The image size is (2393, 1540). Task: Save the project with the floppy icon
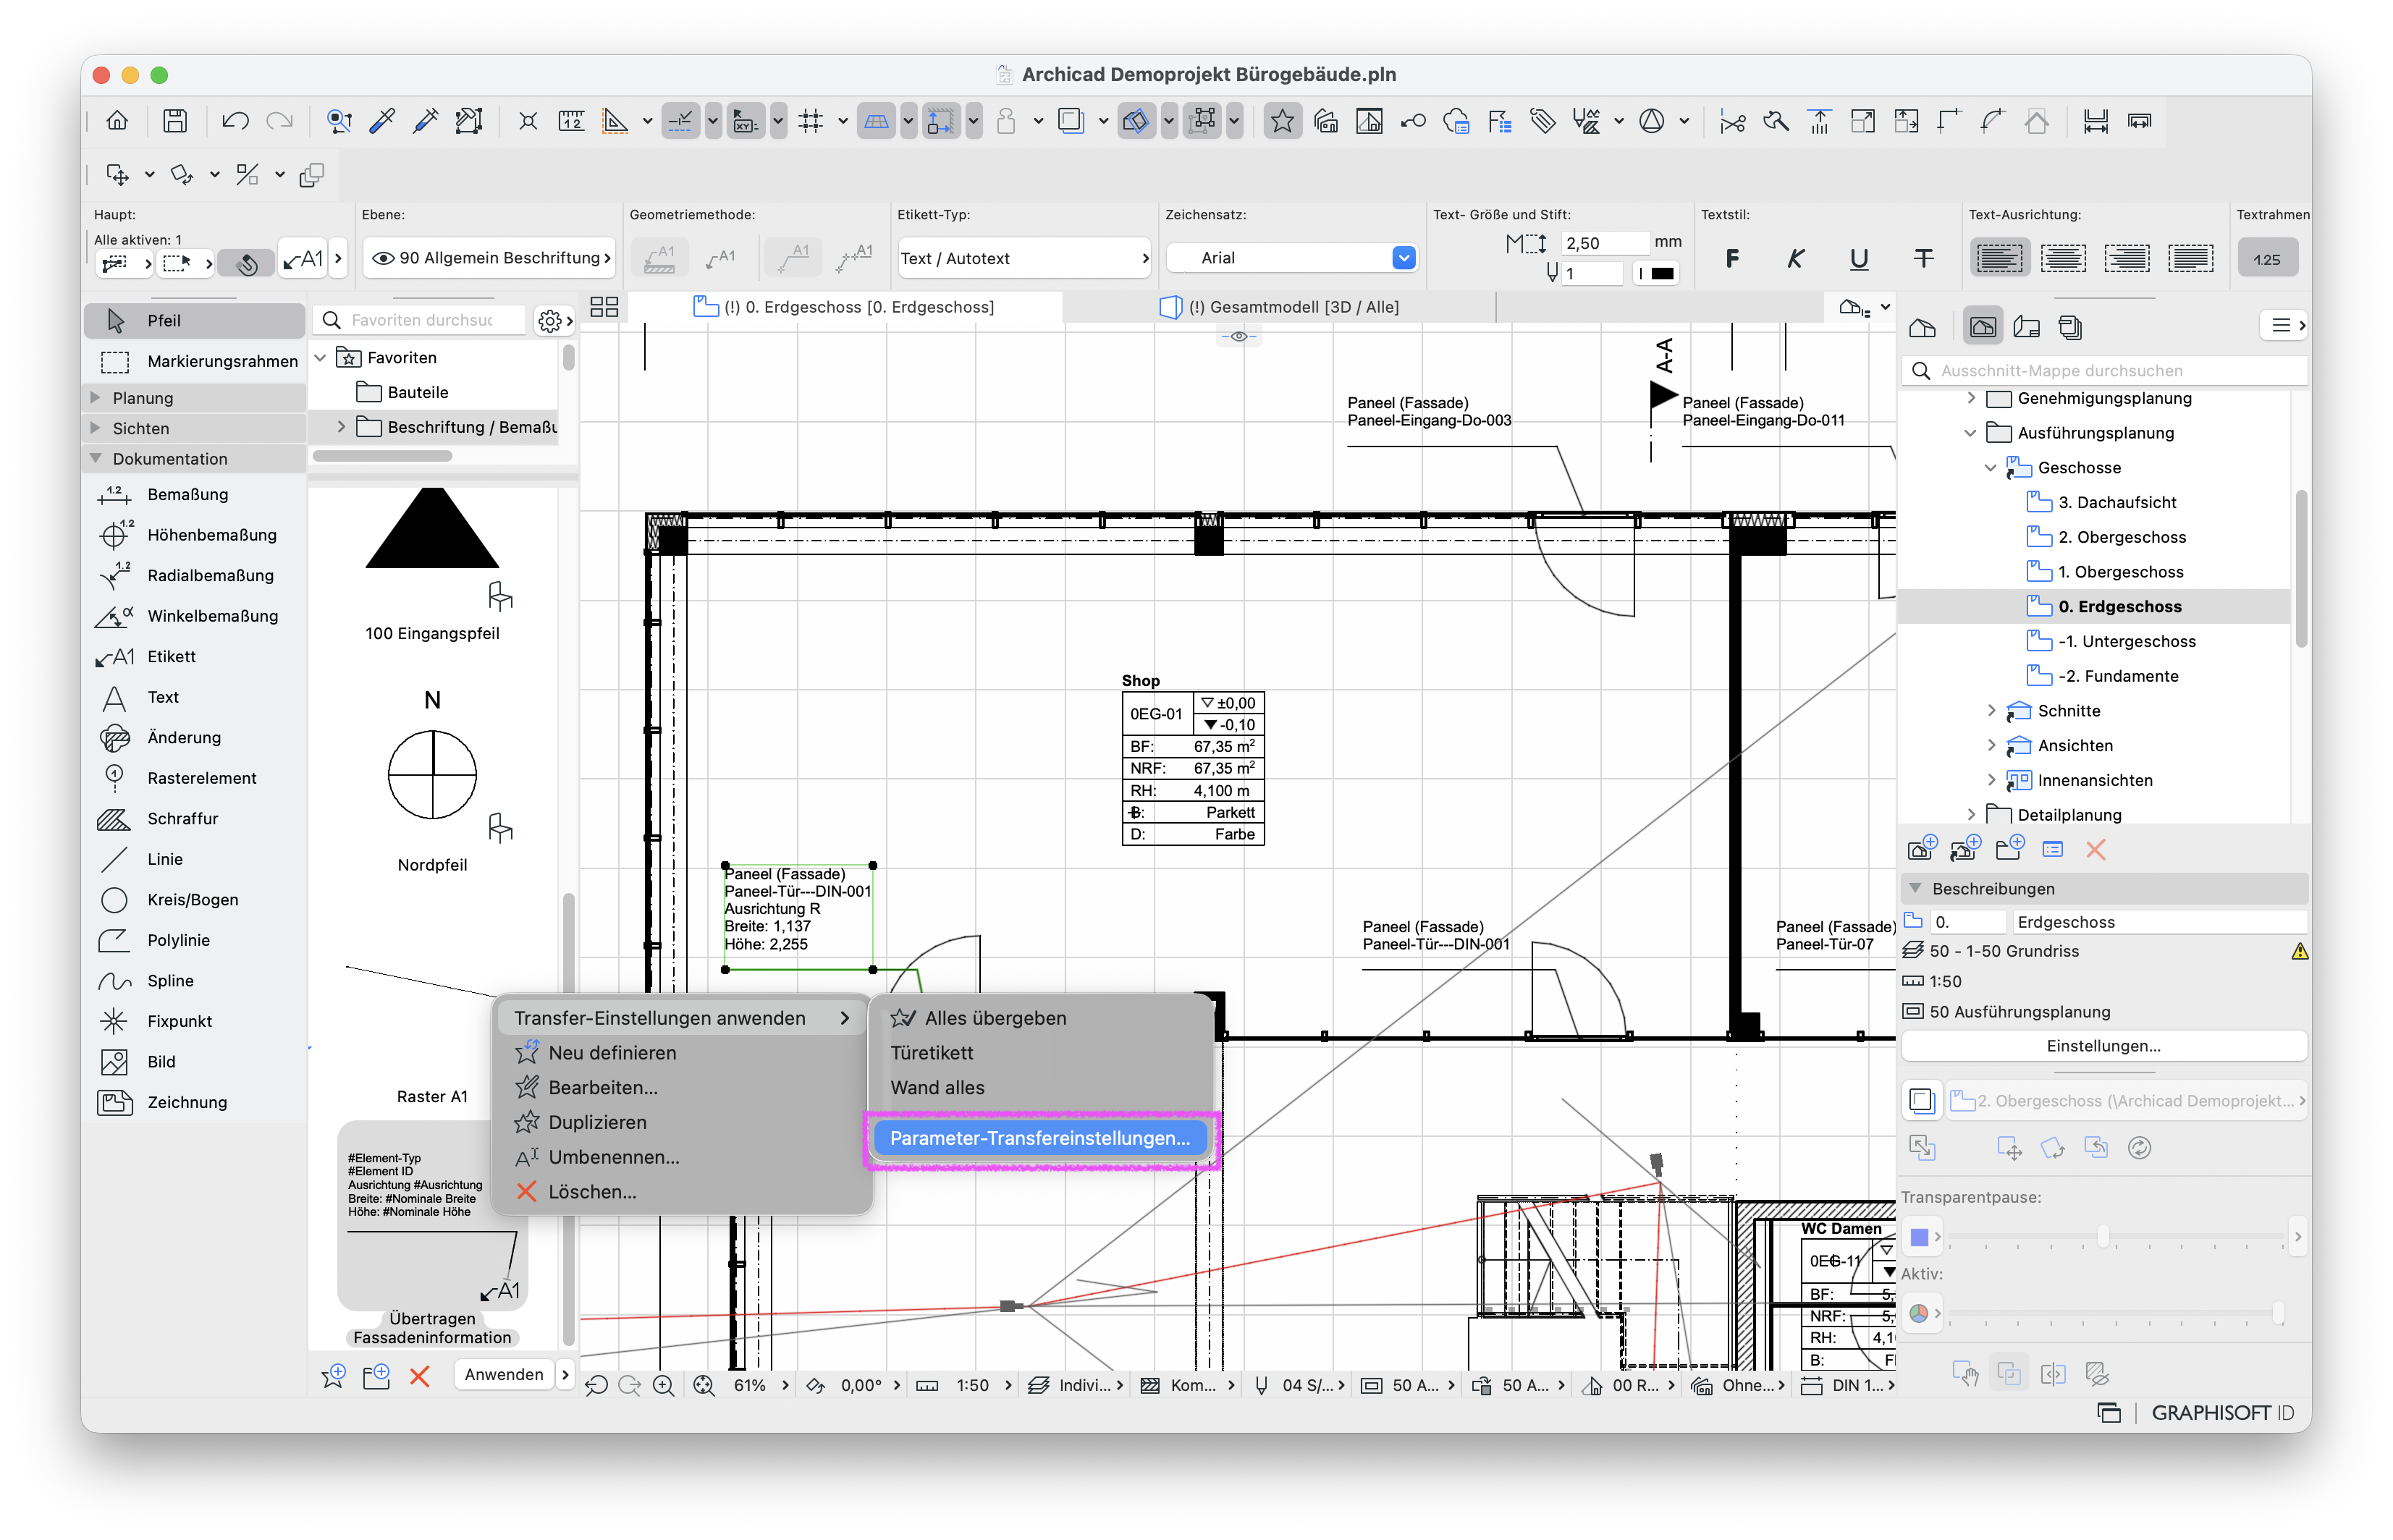175,121
